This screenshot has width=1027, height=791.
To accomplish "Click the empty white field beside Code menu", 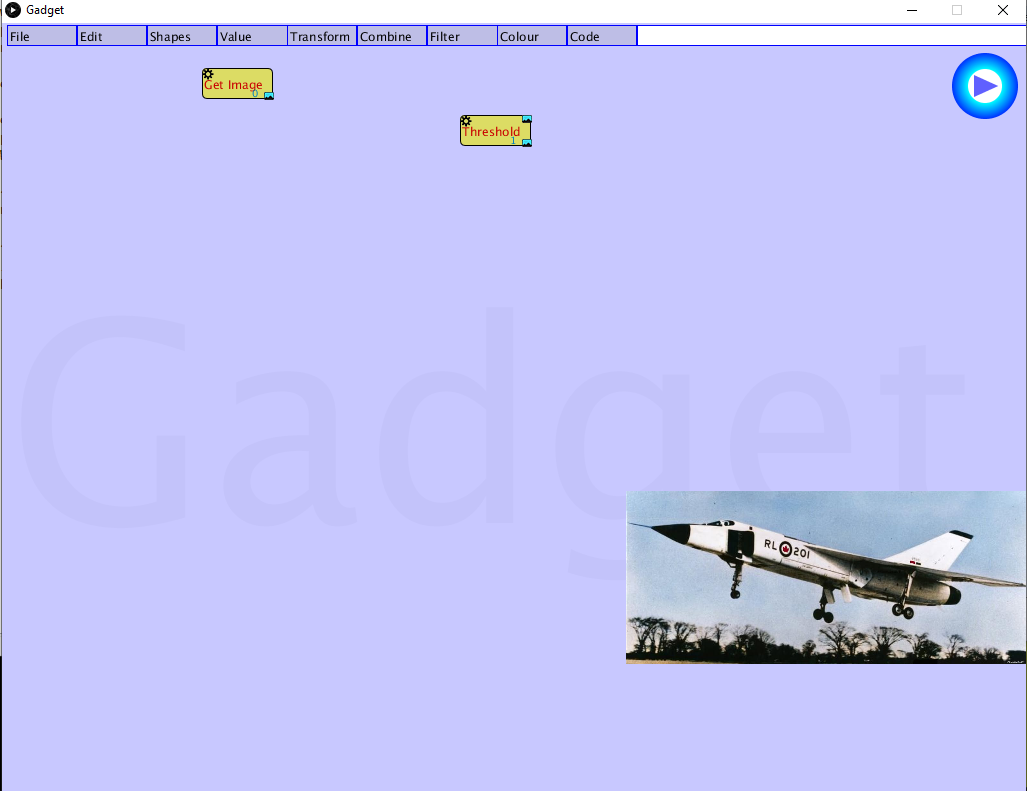I will pos(830,37).
